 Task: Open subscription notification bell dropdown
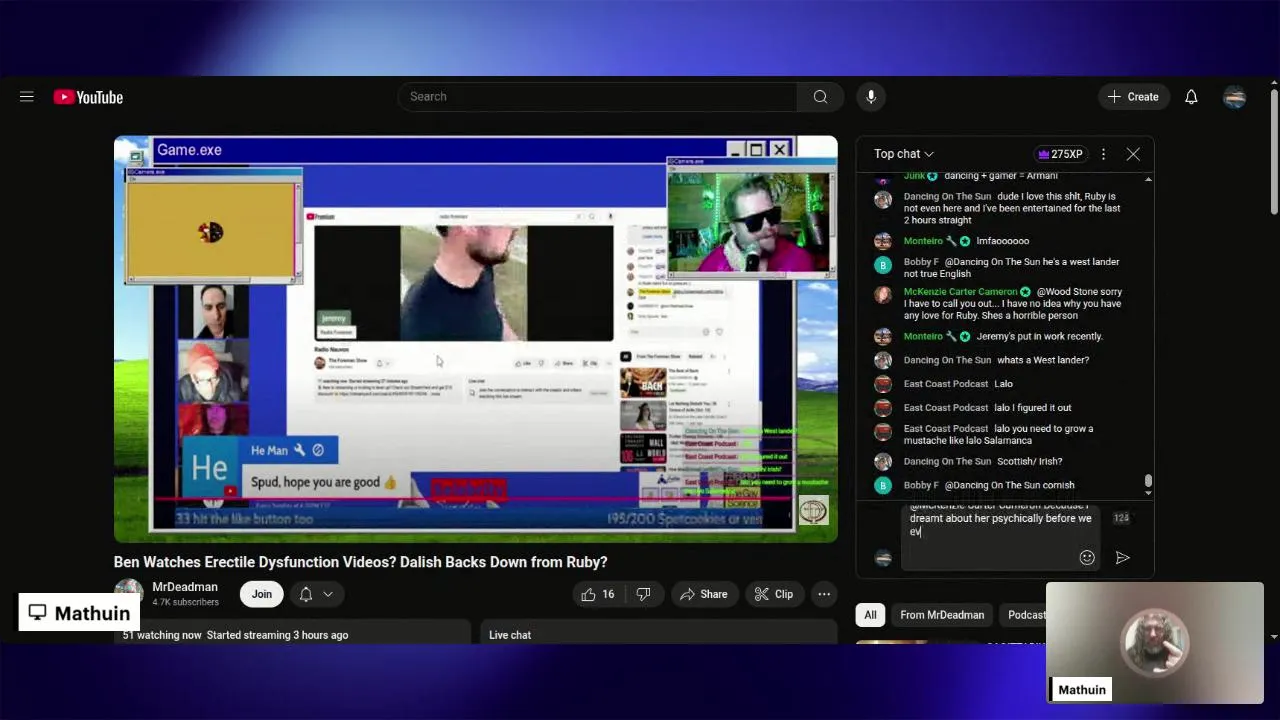click(x=316, y=594)
